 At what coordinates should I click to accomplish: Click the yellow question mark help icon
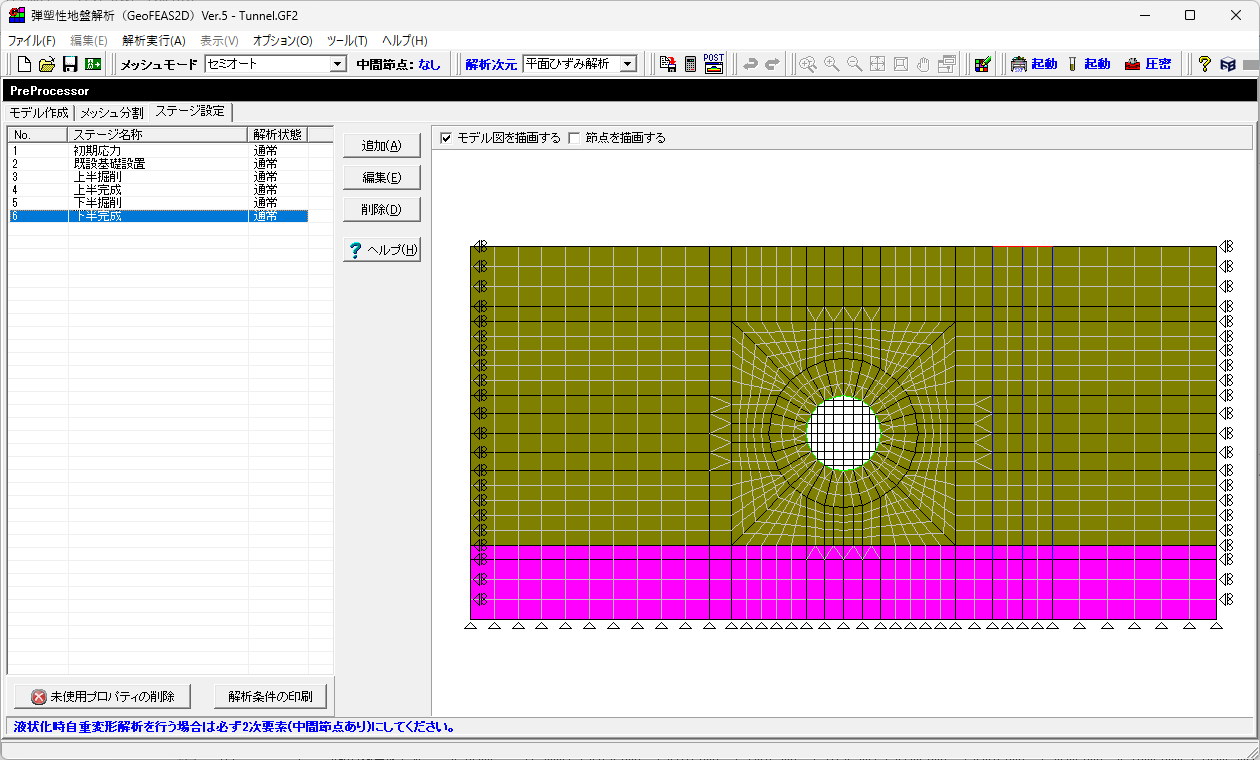click(1204, 64)
